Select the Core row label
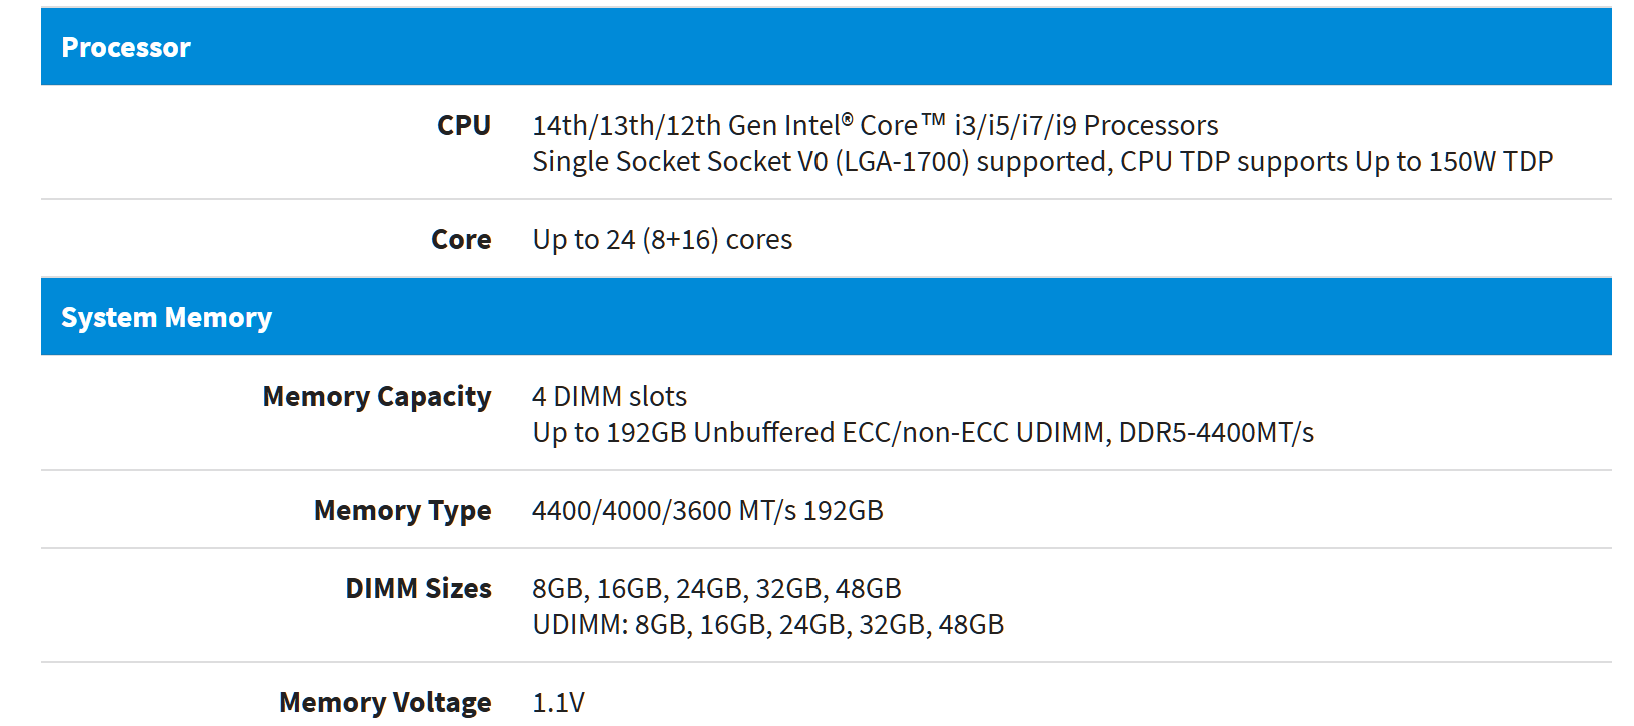The width and height of the screenshot is (1634, 726). [x=461, y=240]
